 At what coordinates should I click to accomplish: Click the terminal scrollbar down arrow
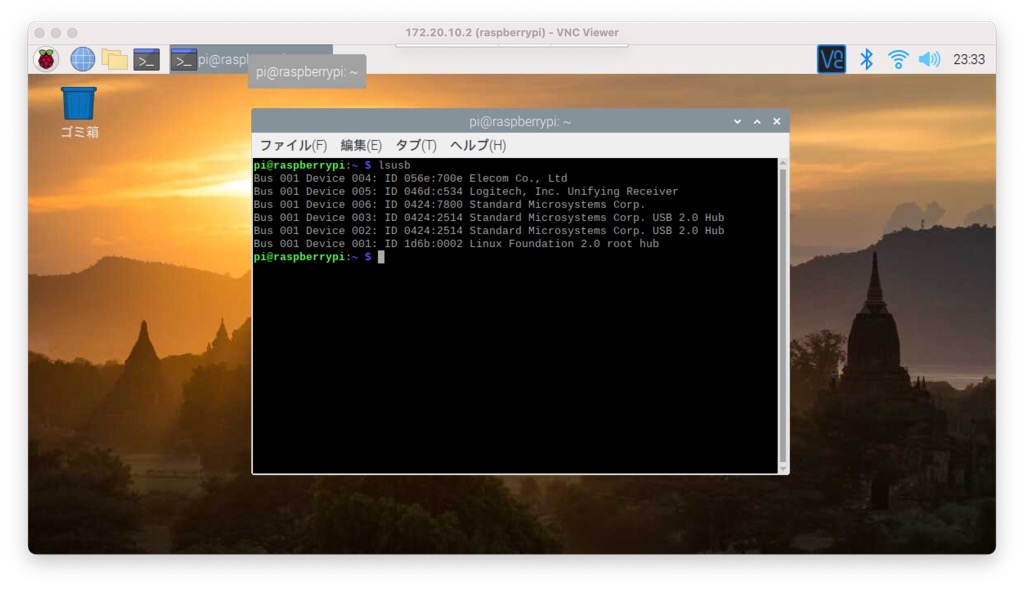(x=783, y=467)
